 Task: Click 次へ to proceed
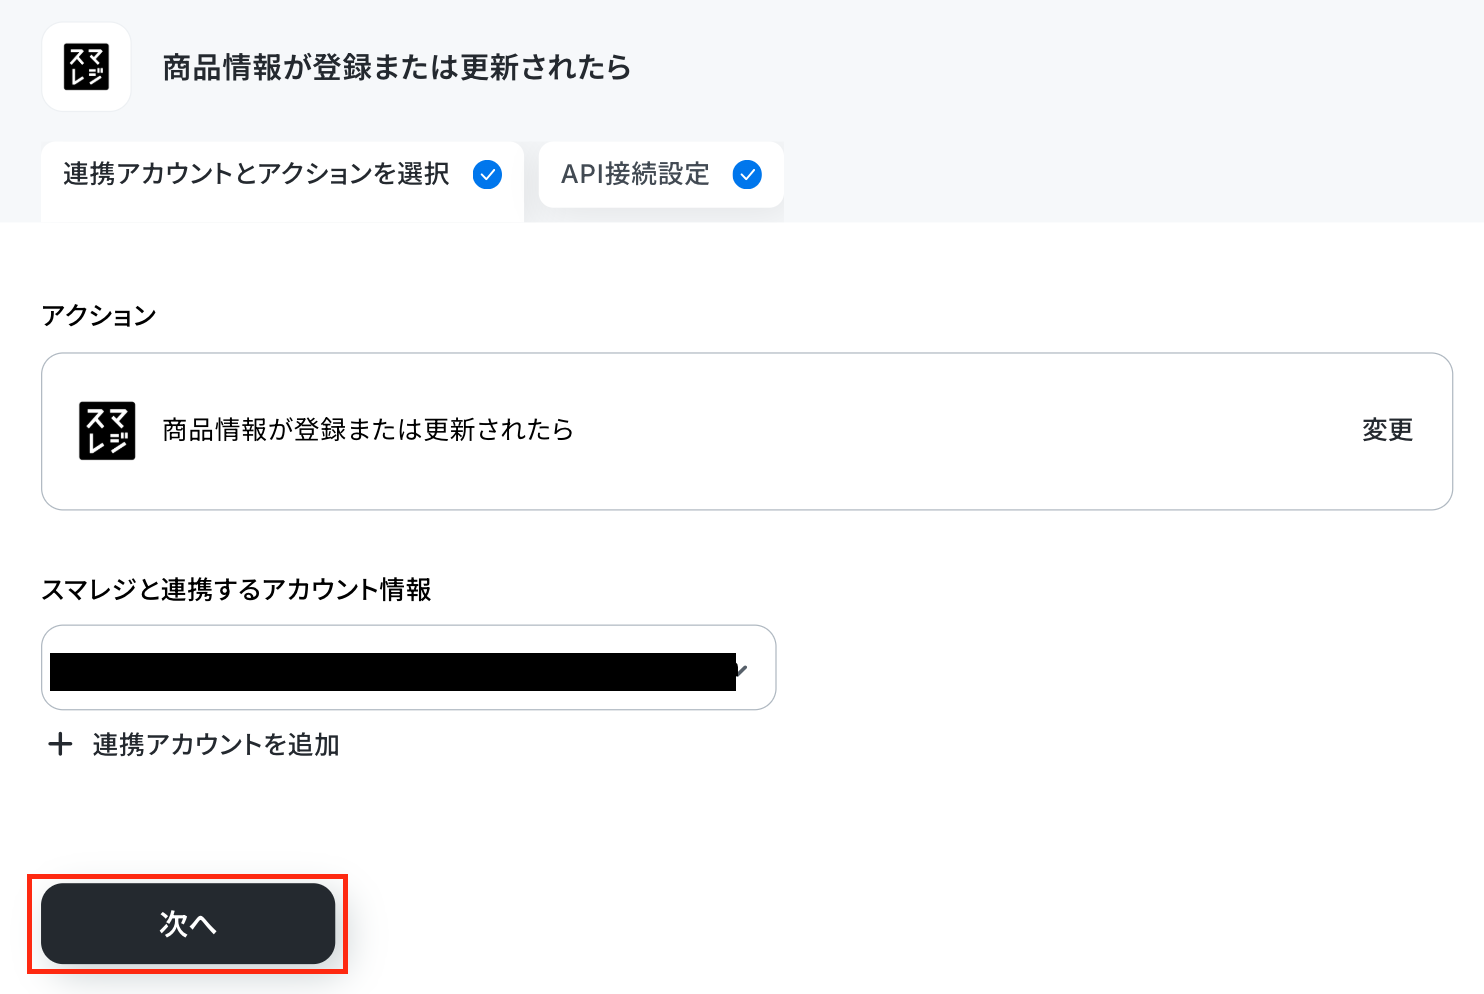pyautogui.click(x=188, y=923)
